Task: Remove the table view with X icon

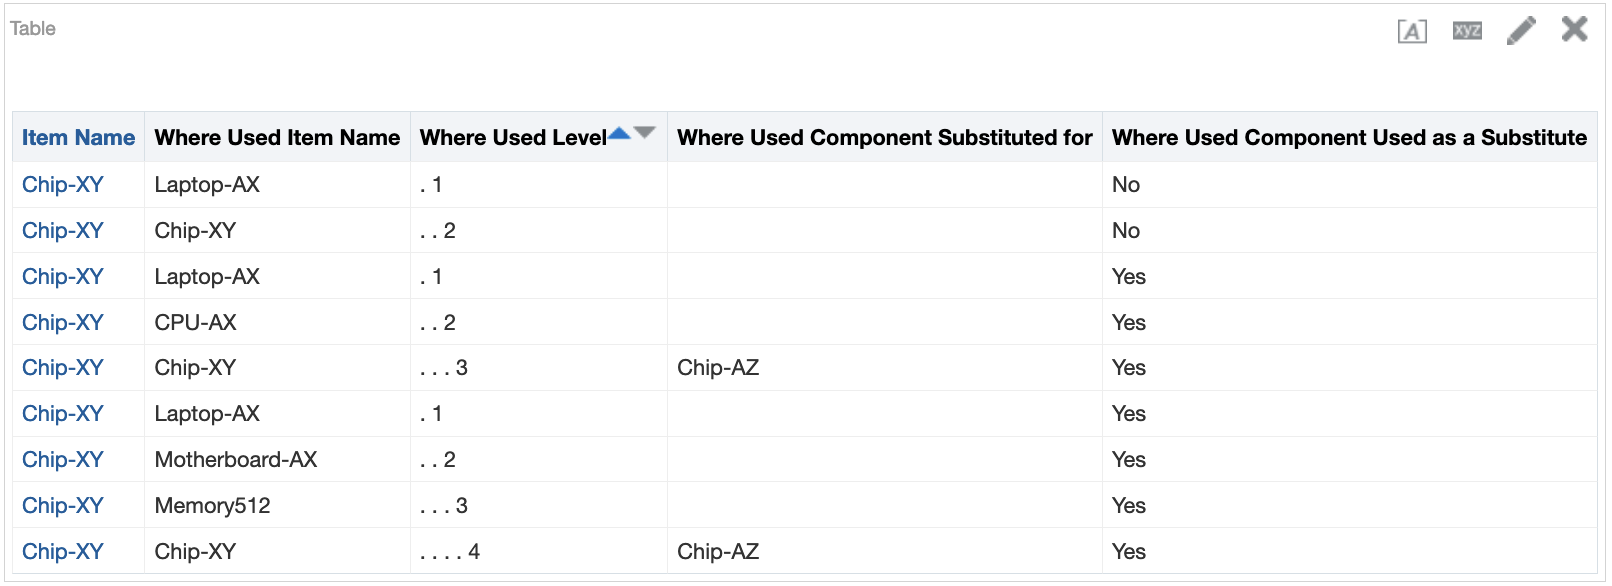Action: (1574, 29)
